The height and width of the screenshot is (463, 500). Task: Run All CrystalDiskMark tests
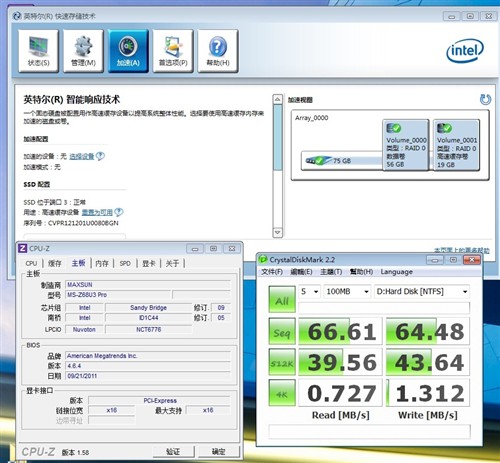point(282,299)
